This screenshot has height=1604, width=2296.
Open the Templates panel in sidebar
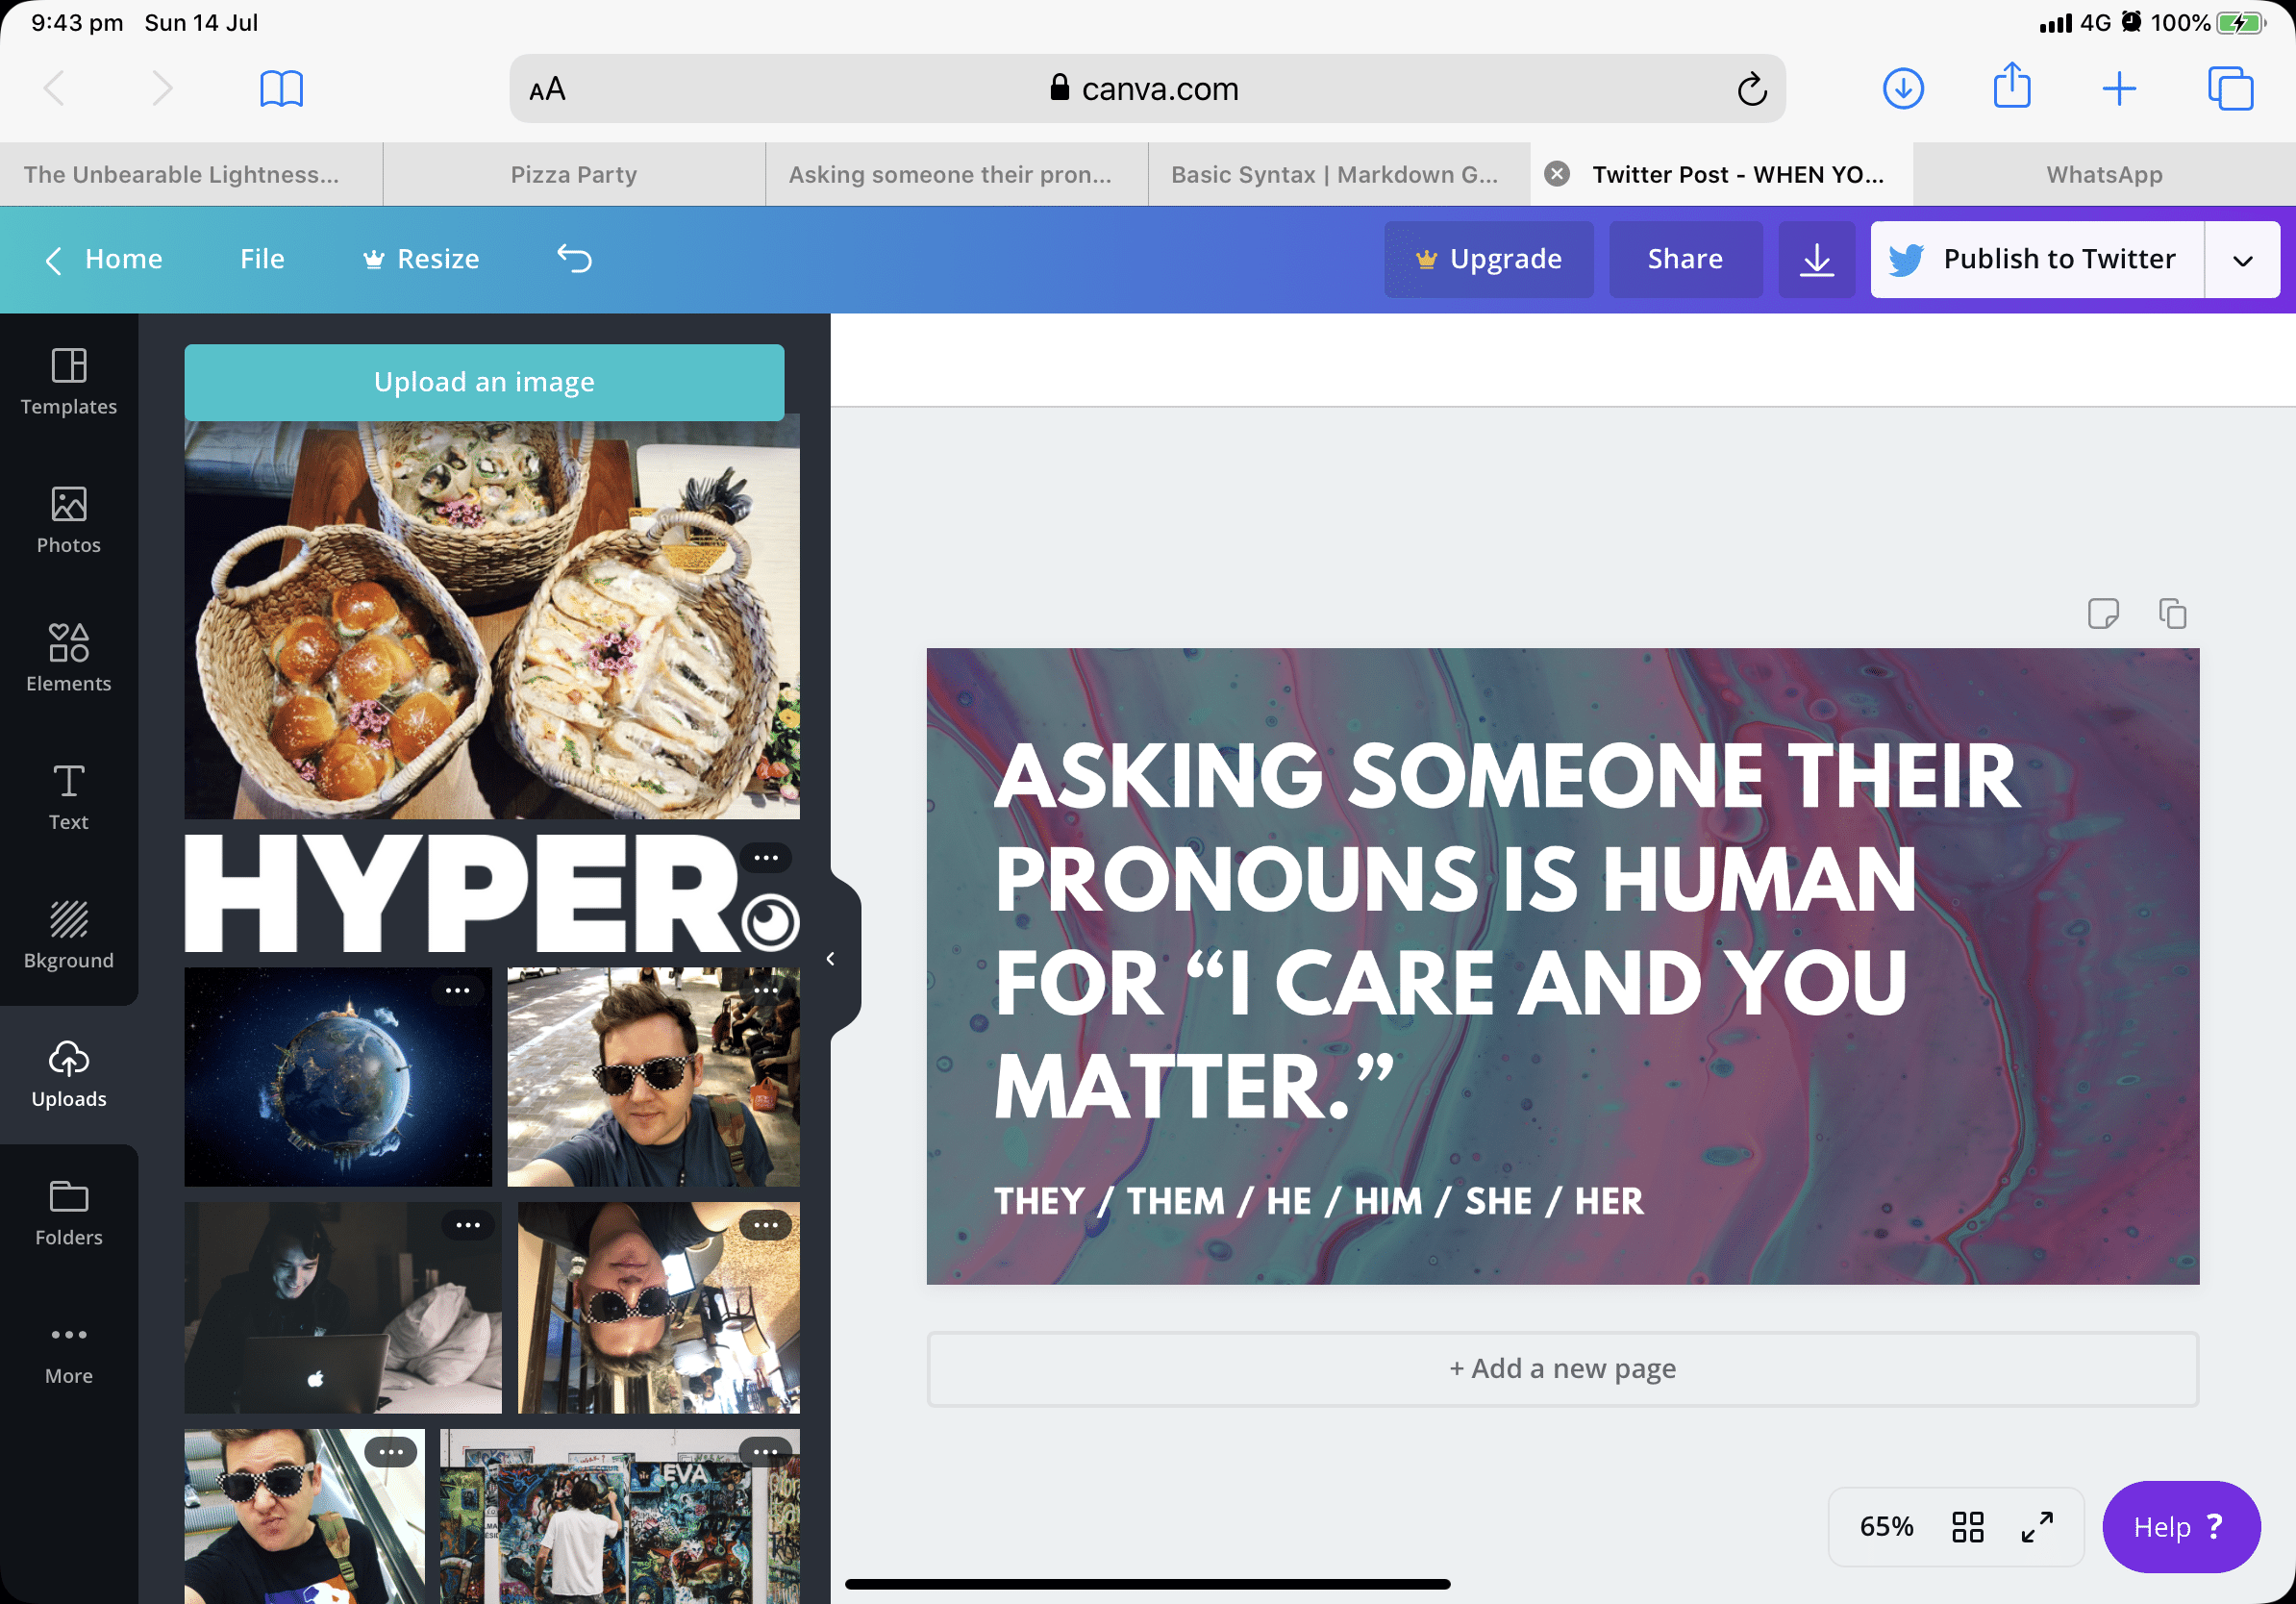[68, 381]
